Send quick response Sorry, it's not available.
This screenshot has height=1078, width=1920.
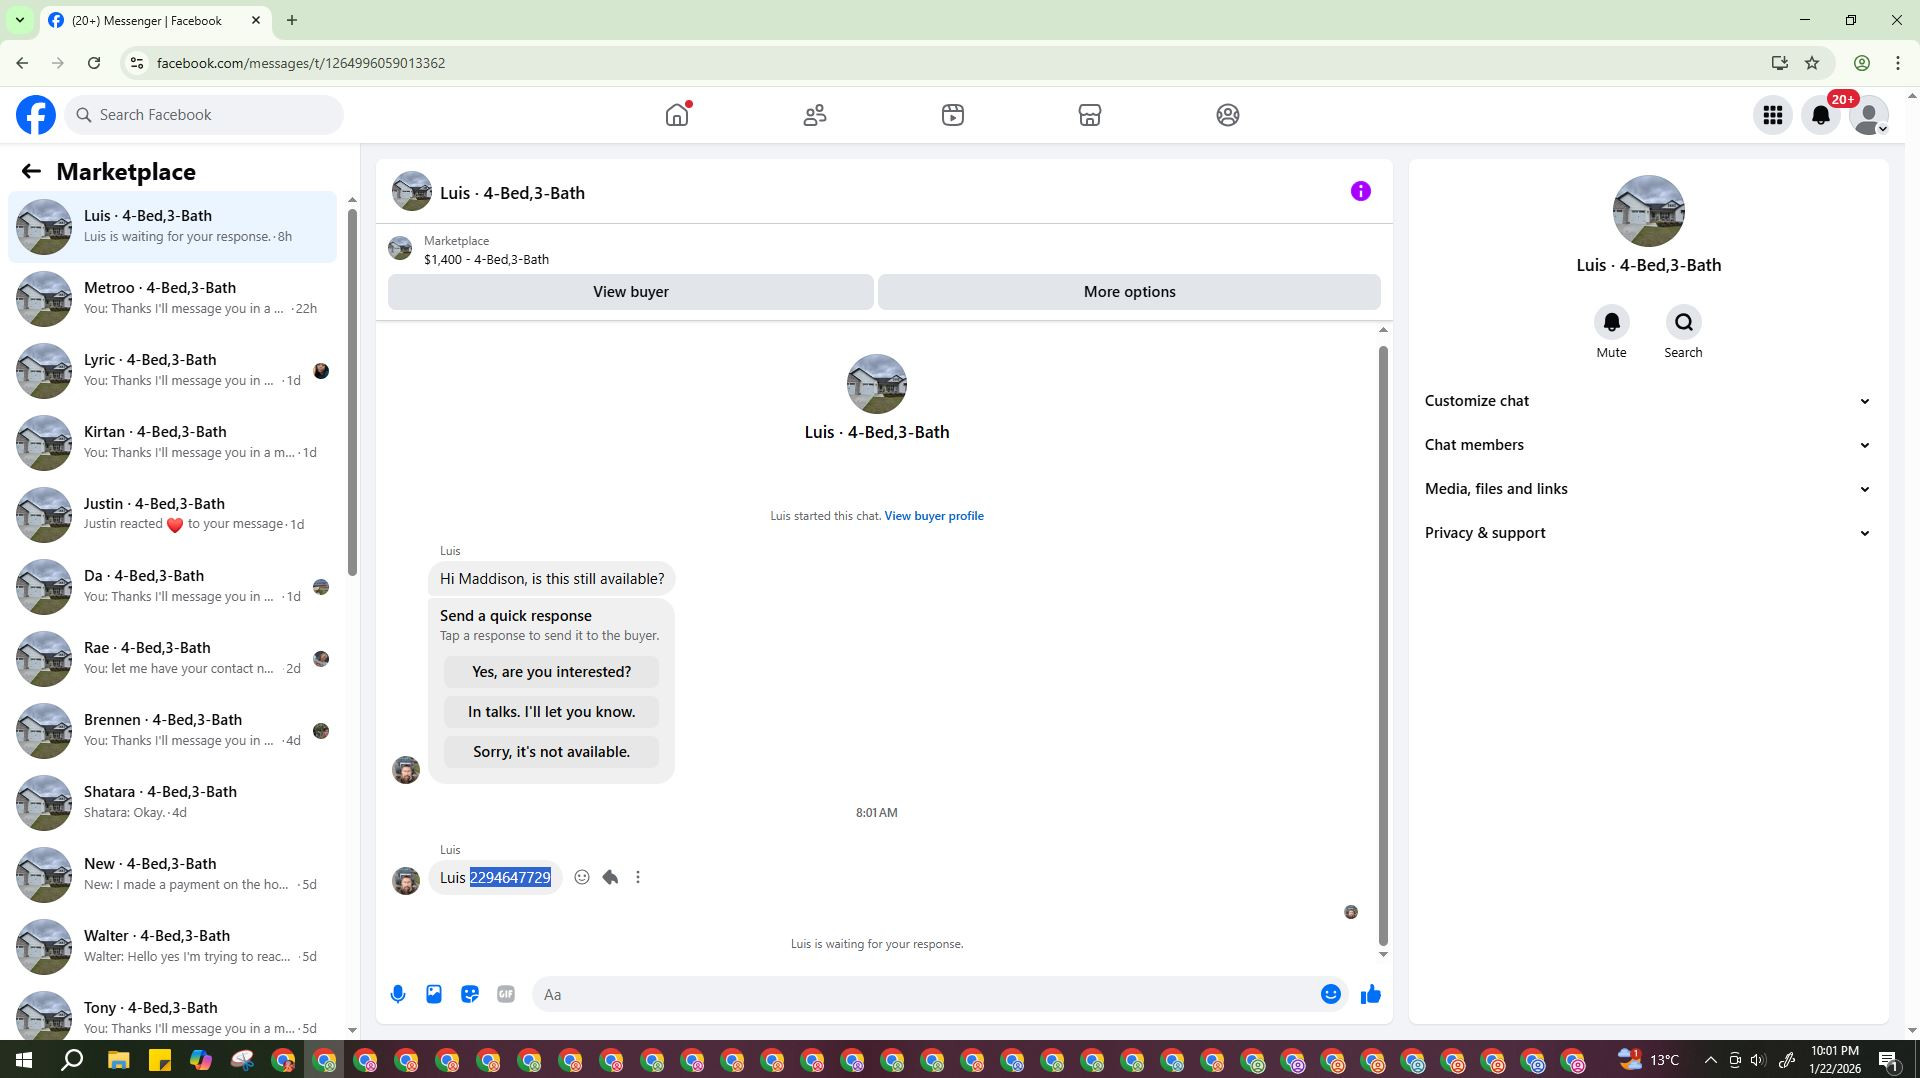[551, 752]
